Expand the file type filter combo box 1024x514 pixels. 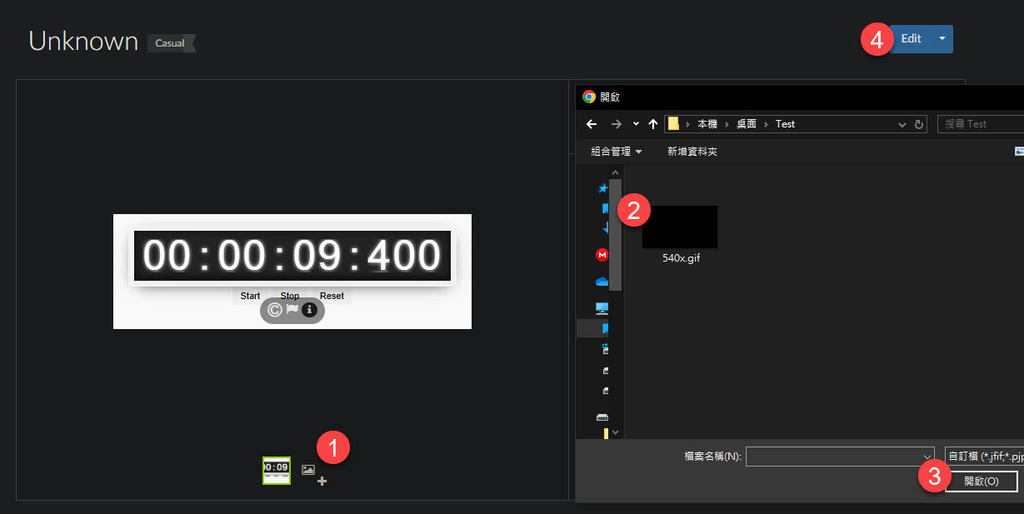click(985, 456)
